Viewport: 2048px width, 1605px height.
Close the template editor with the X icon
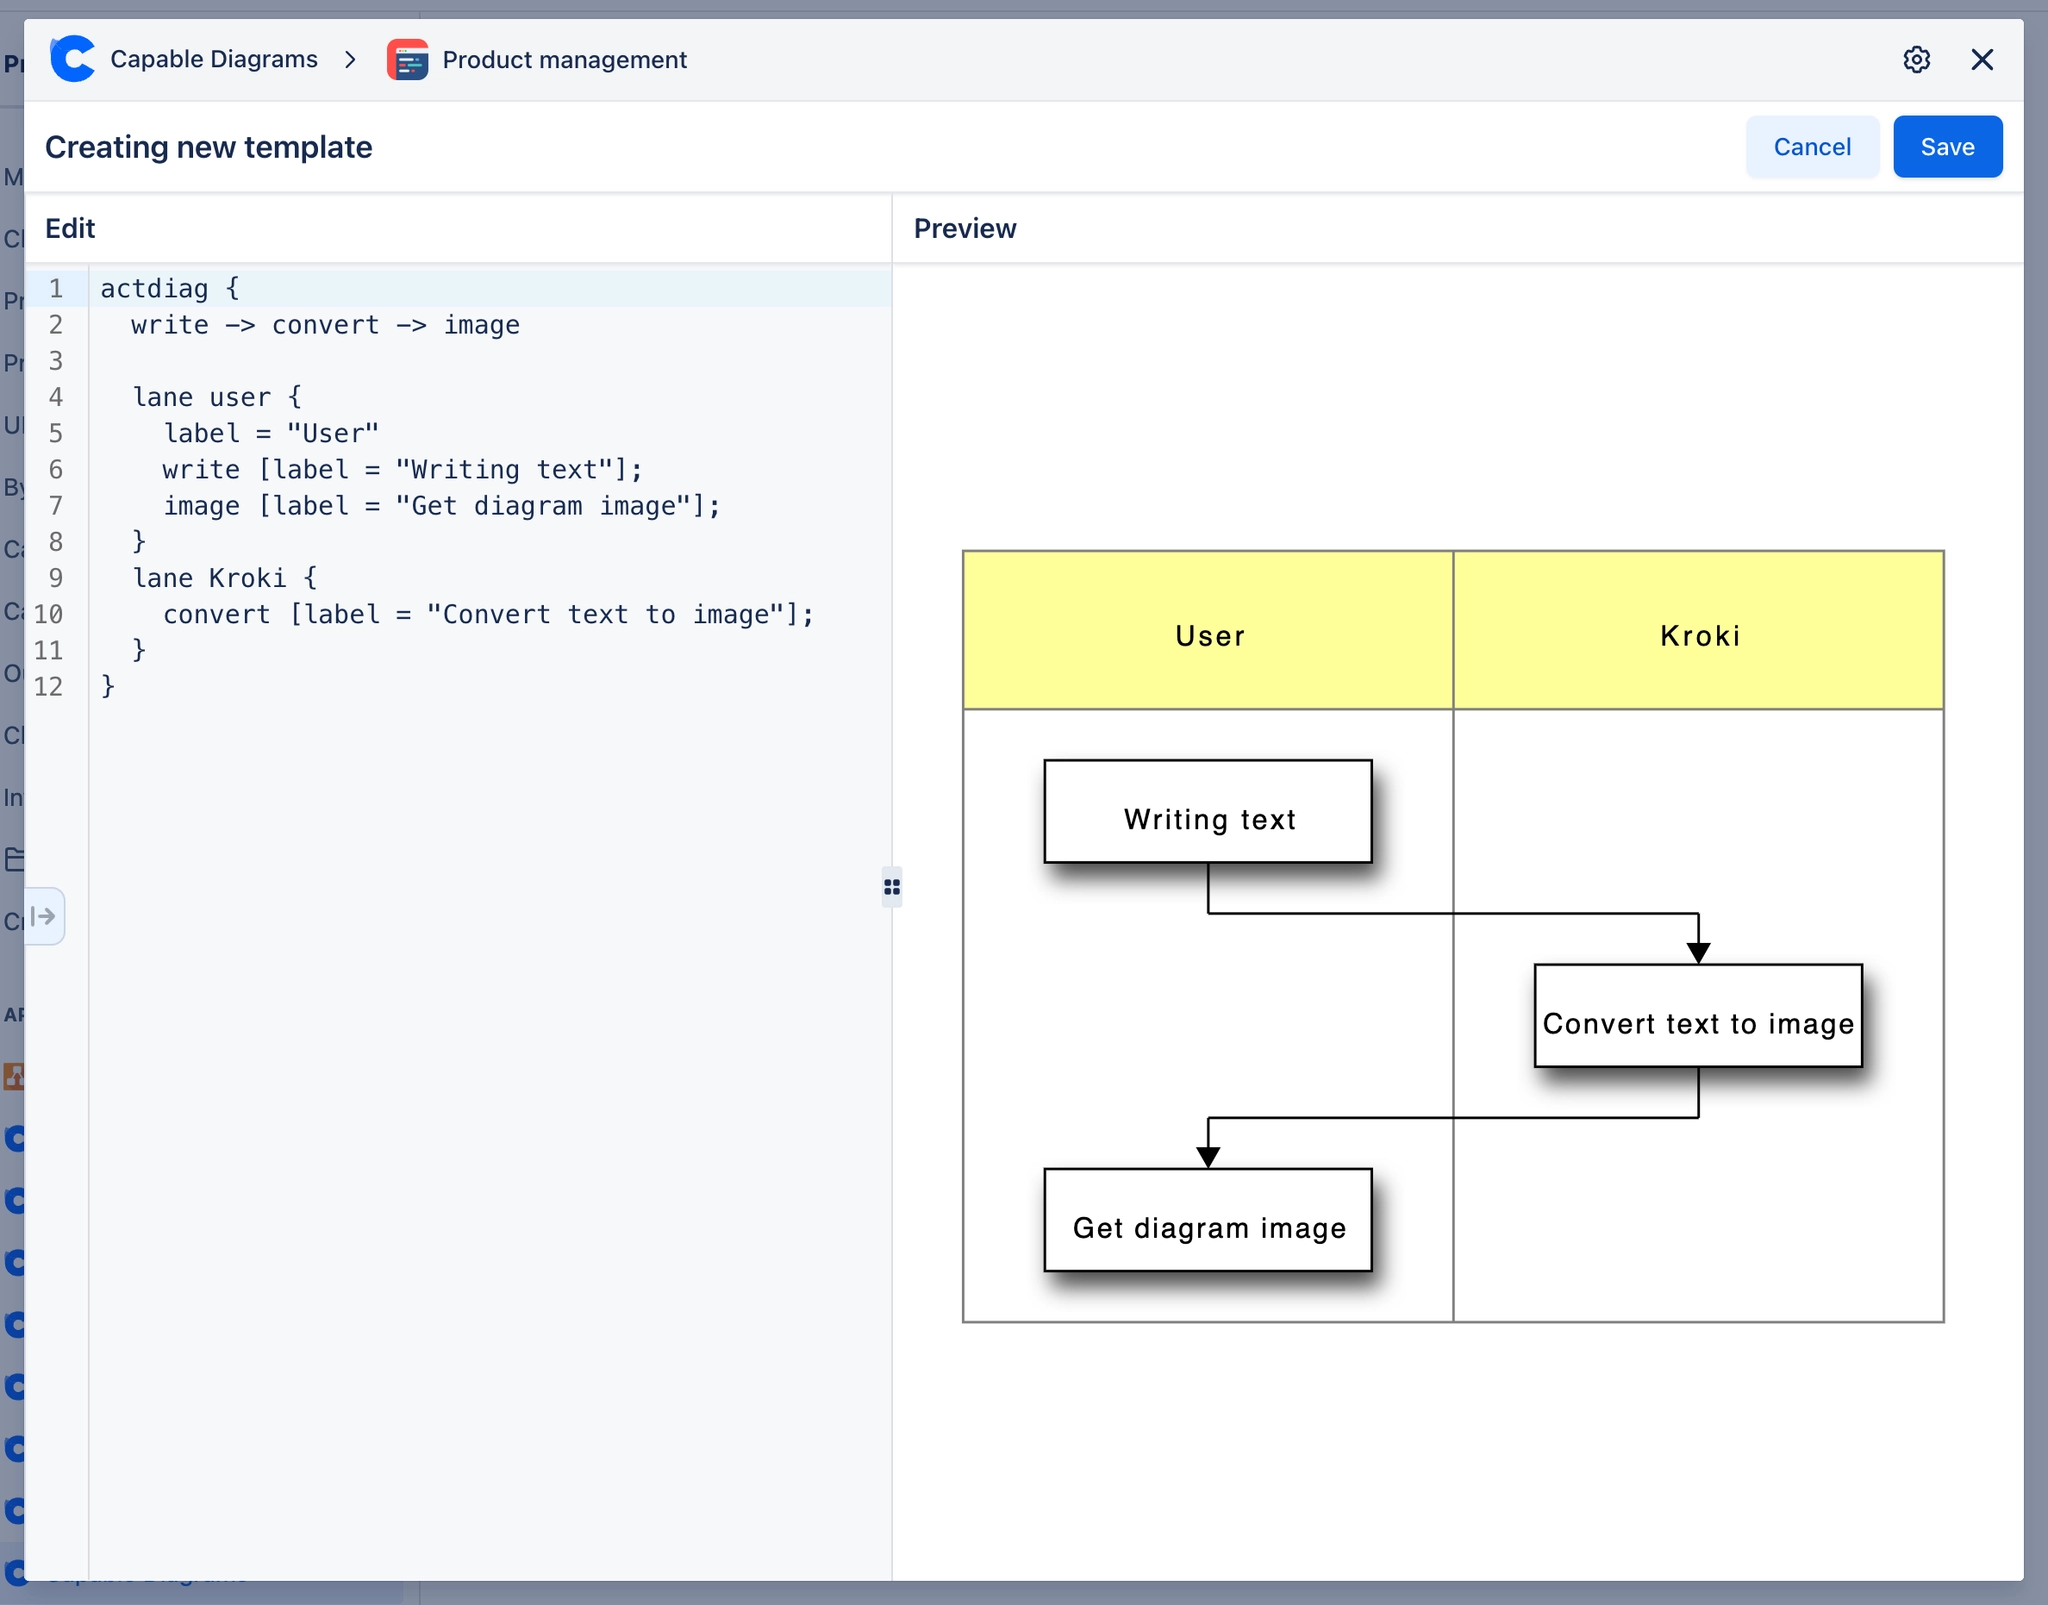[x=1983, y=59]
